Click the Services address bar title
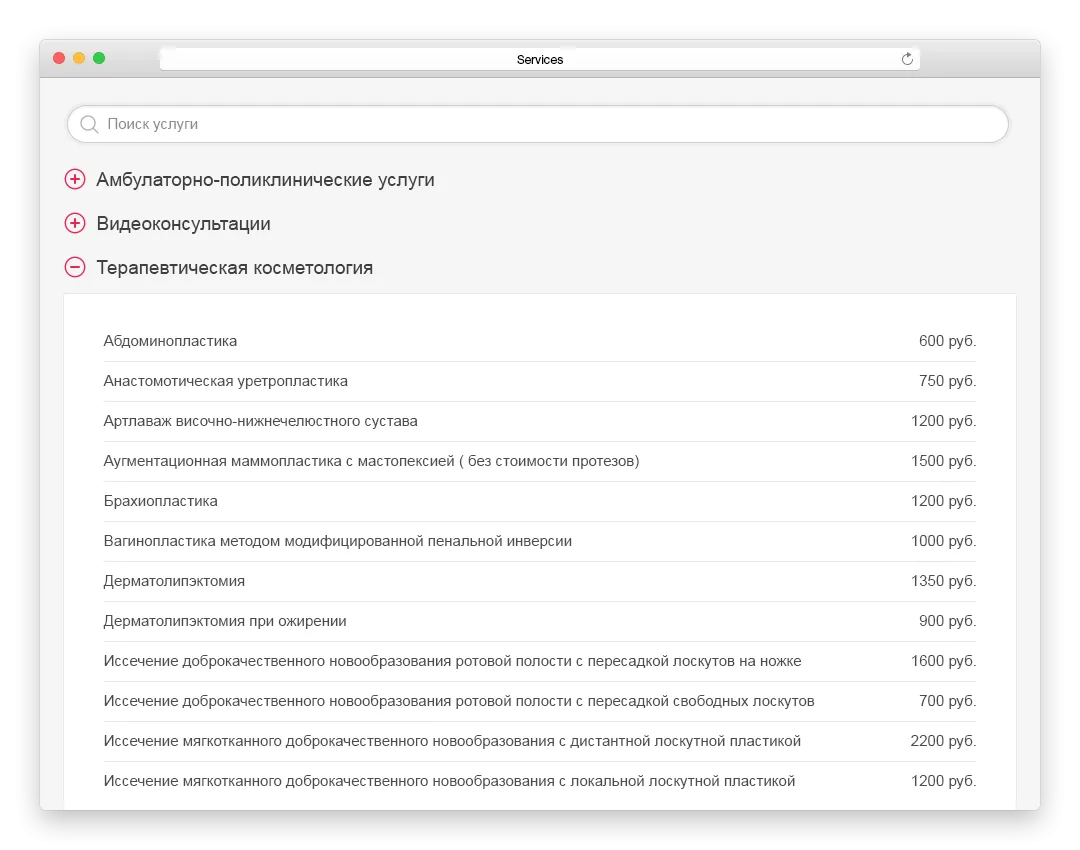This screenshot has width=1080, height=850. (x=540, y=60)
